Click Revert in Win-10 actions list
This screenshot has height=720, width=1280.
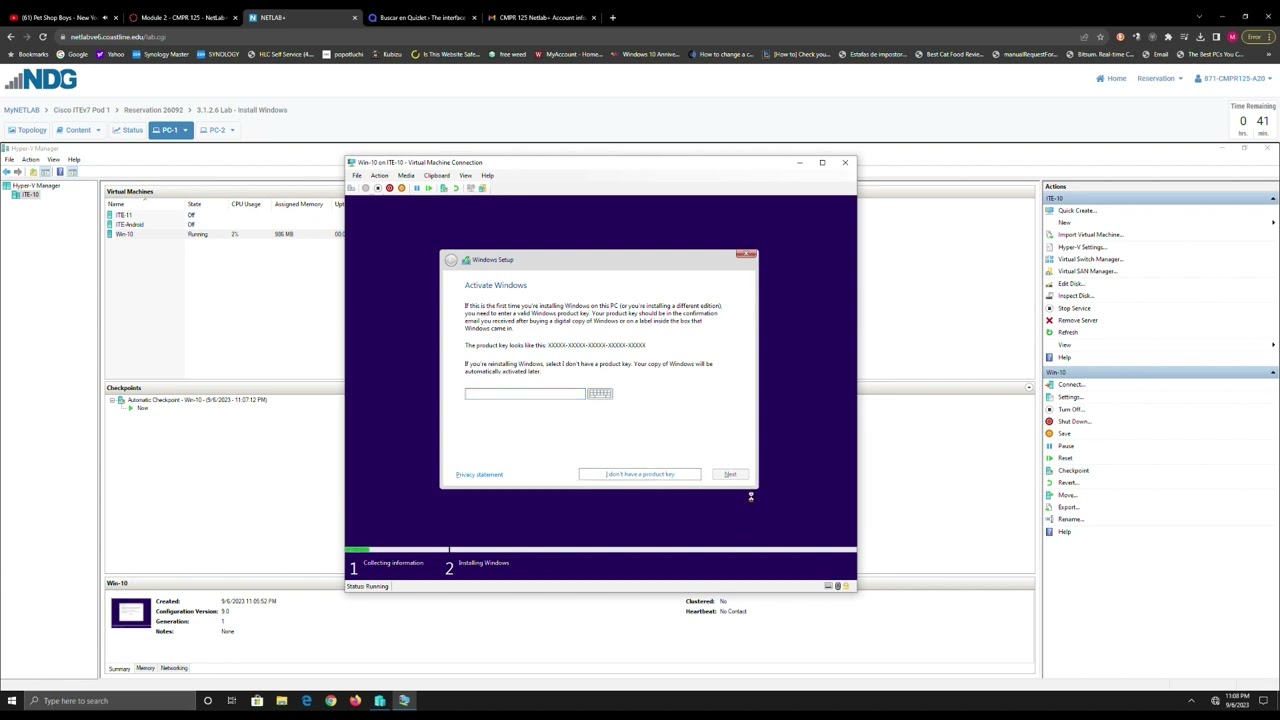1068,482
